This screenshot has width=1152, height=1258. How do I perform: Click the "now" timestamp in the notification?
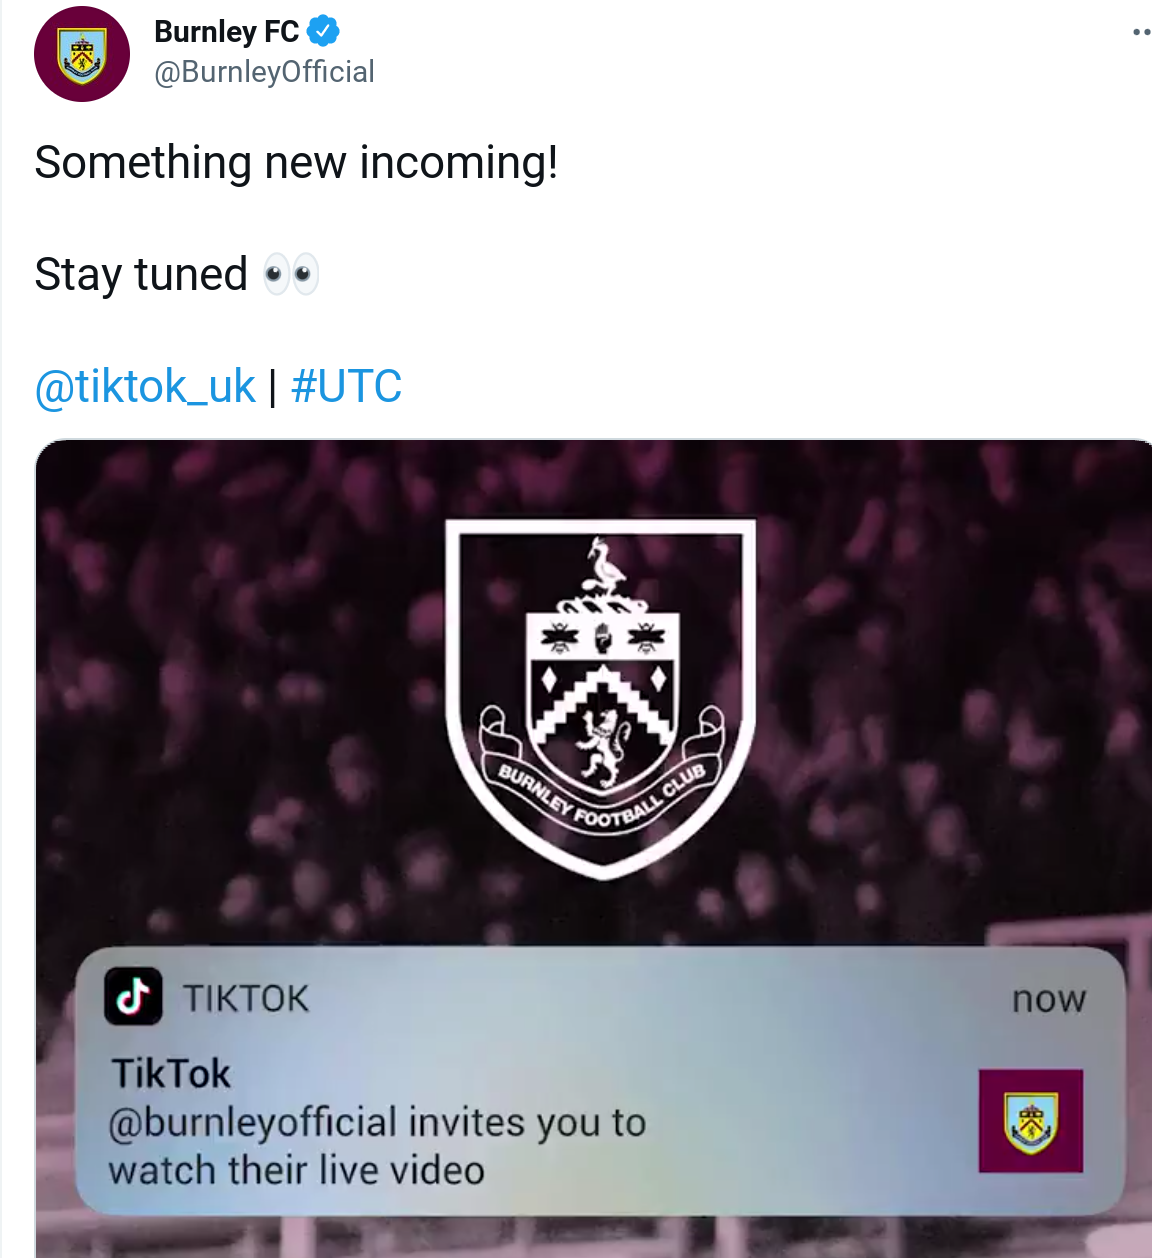coord(1048,998)
